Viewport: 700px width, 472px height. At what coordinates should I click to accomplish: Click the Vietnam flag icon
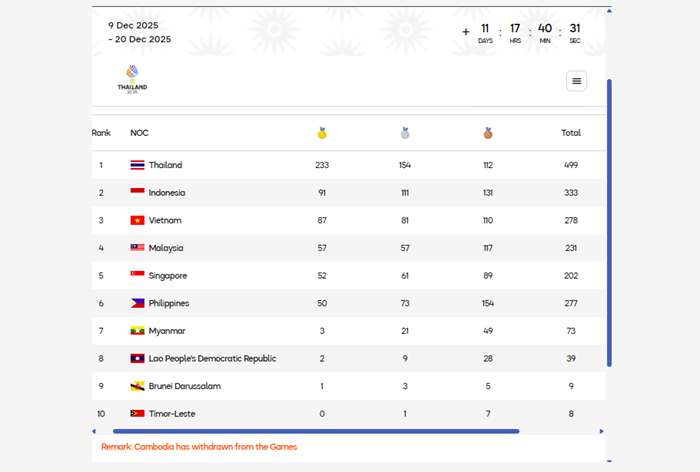[x=137, y=220]
